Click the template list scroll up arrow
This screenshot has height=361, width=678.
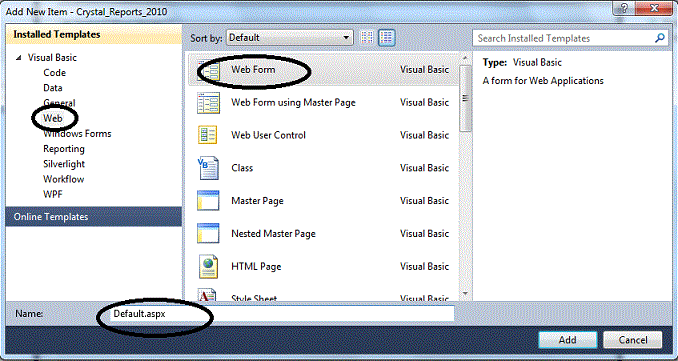pyautogui.click(x=465, y=58)
